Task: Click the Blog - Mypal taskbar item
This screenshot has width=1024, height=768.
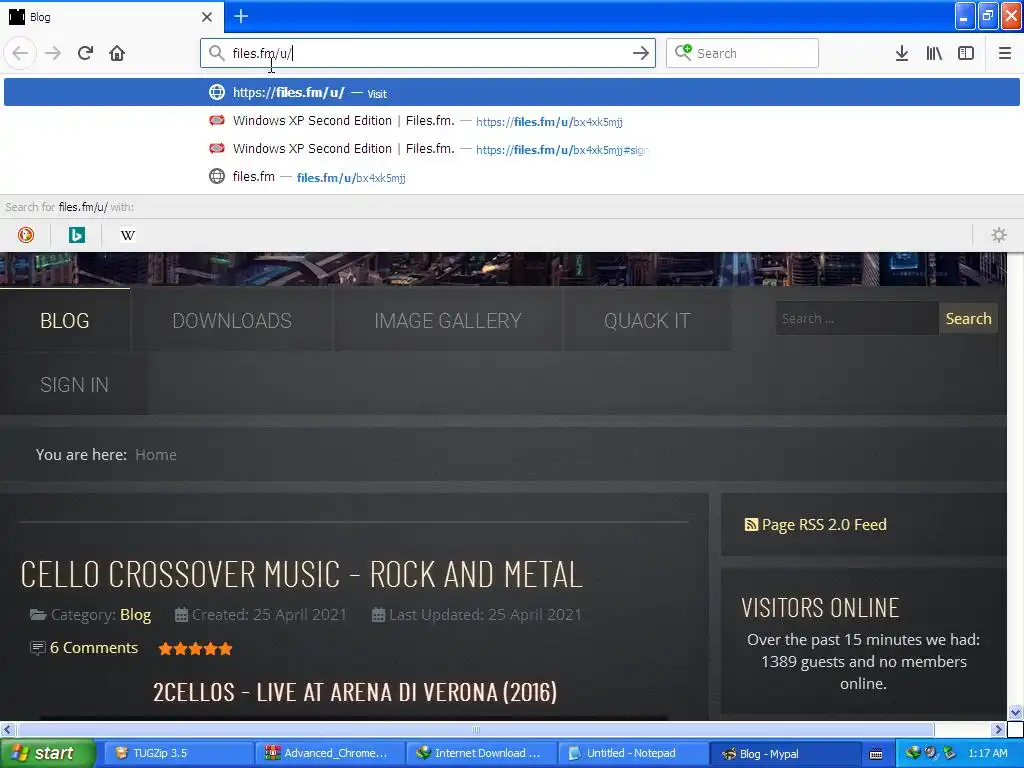Action: 784,753
